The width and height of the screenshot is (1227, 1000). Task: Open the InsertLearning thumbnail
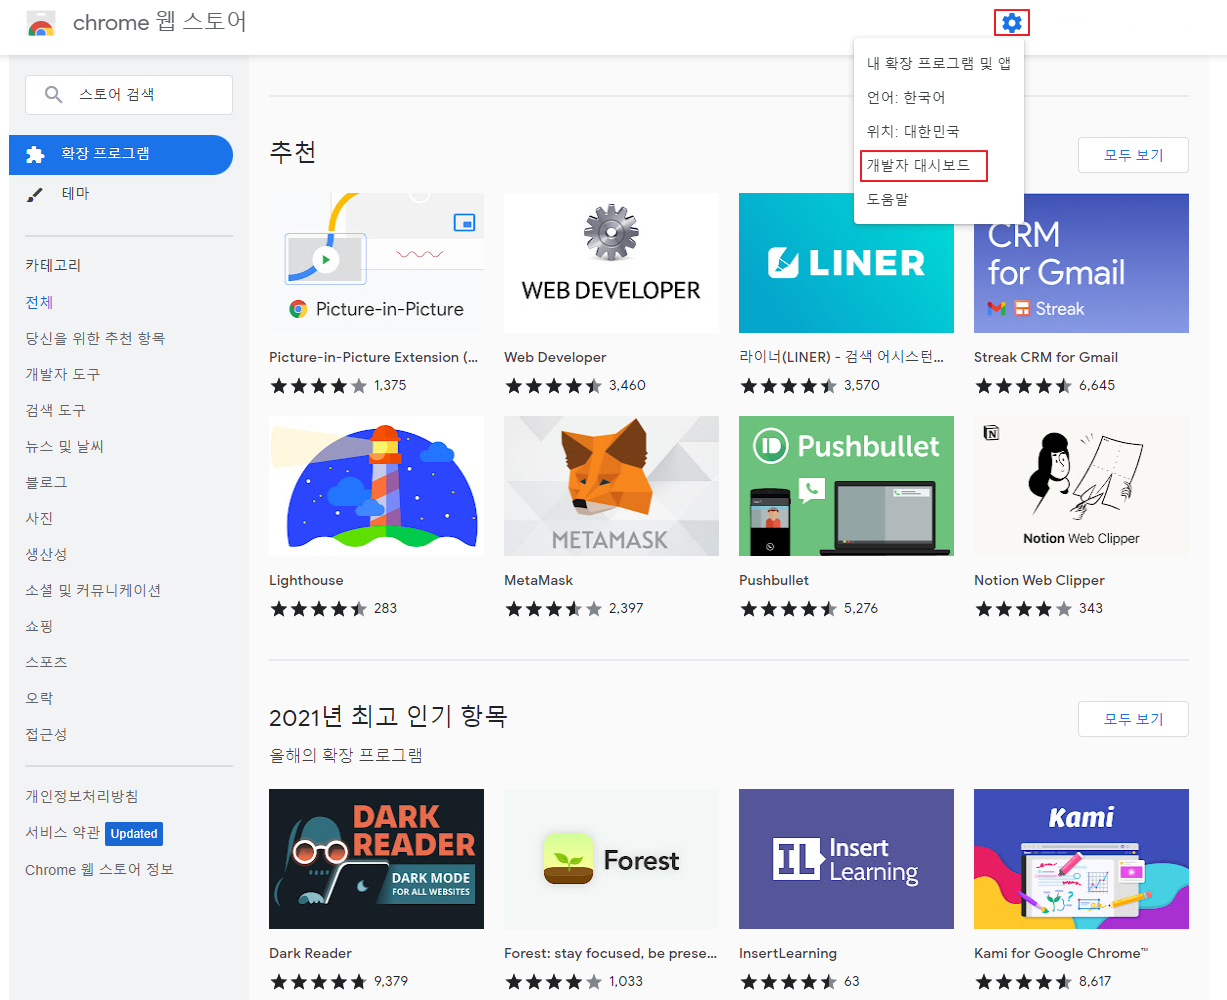pos(846,859)
